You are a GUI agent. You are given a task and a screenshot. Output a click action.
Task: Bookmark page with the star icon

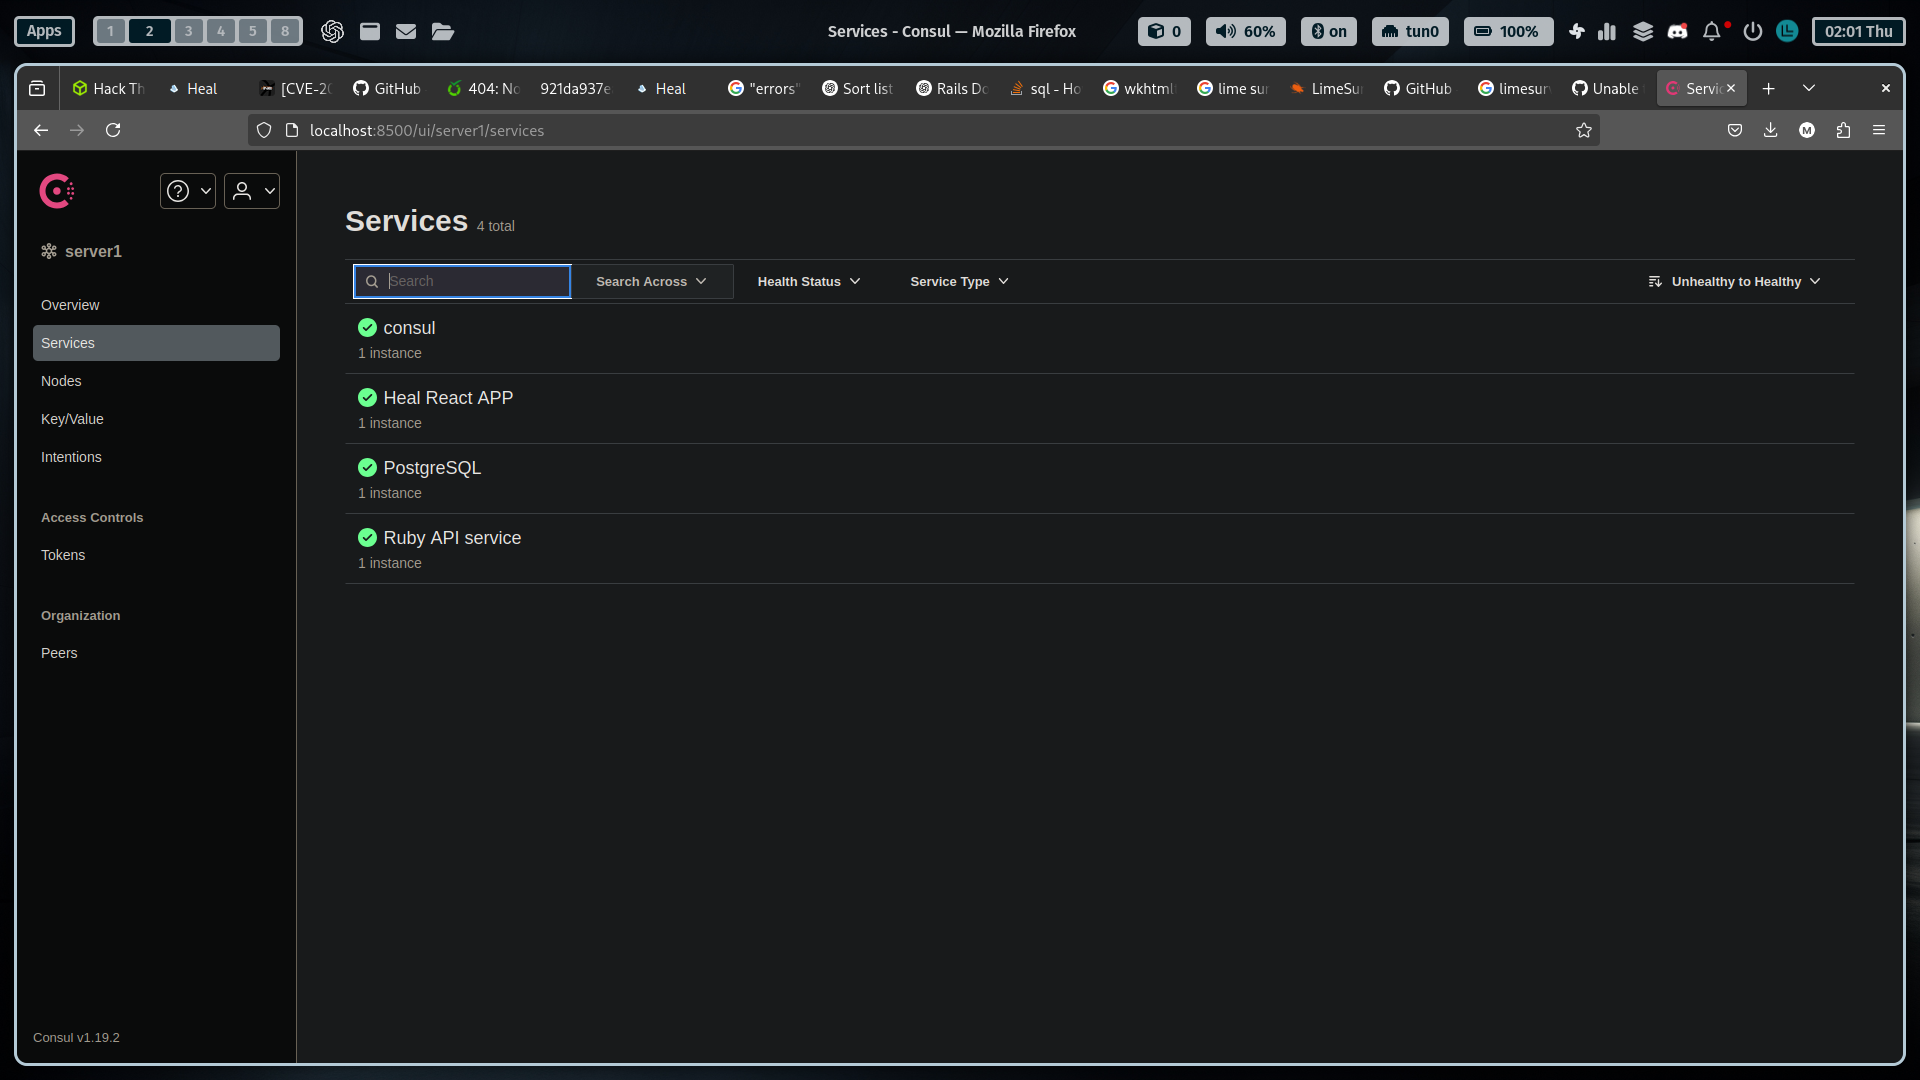click(1584, 131)
